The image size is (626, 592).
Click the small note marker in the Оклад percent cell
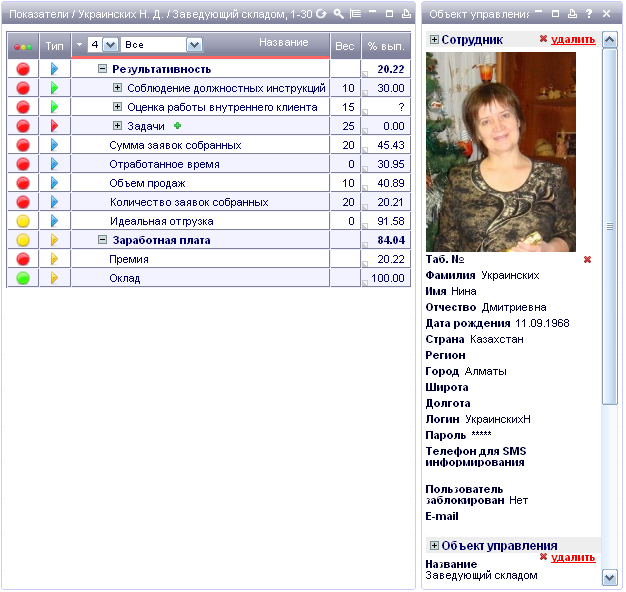365,283
